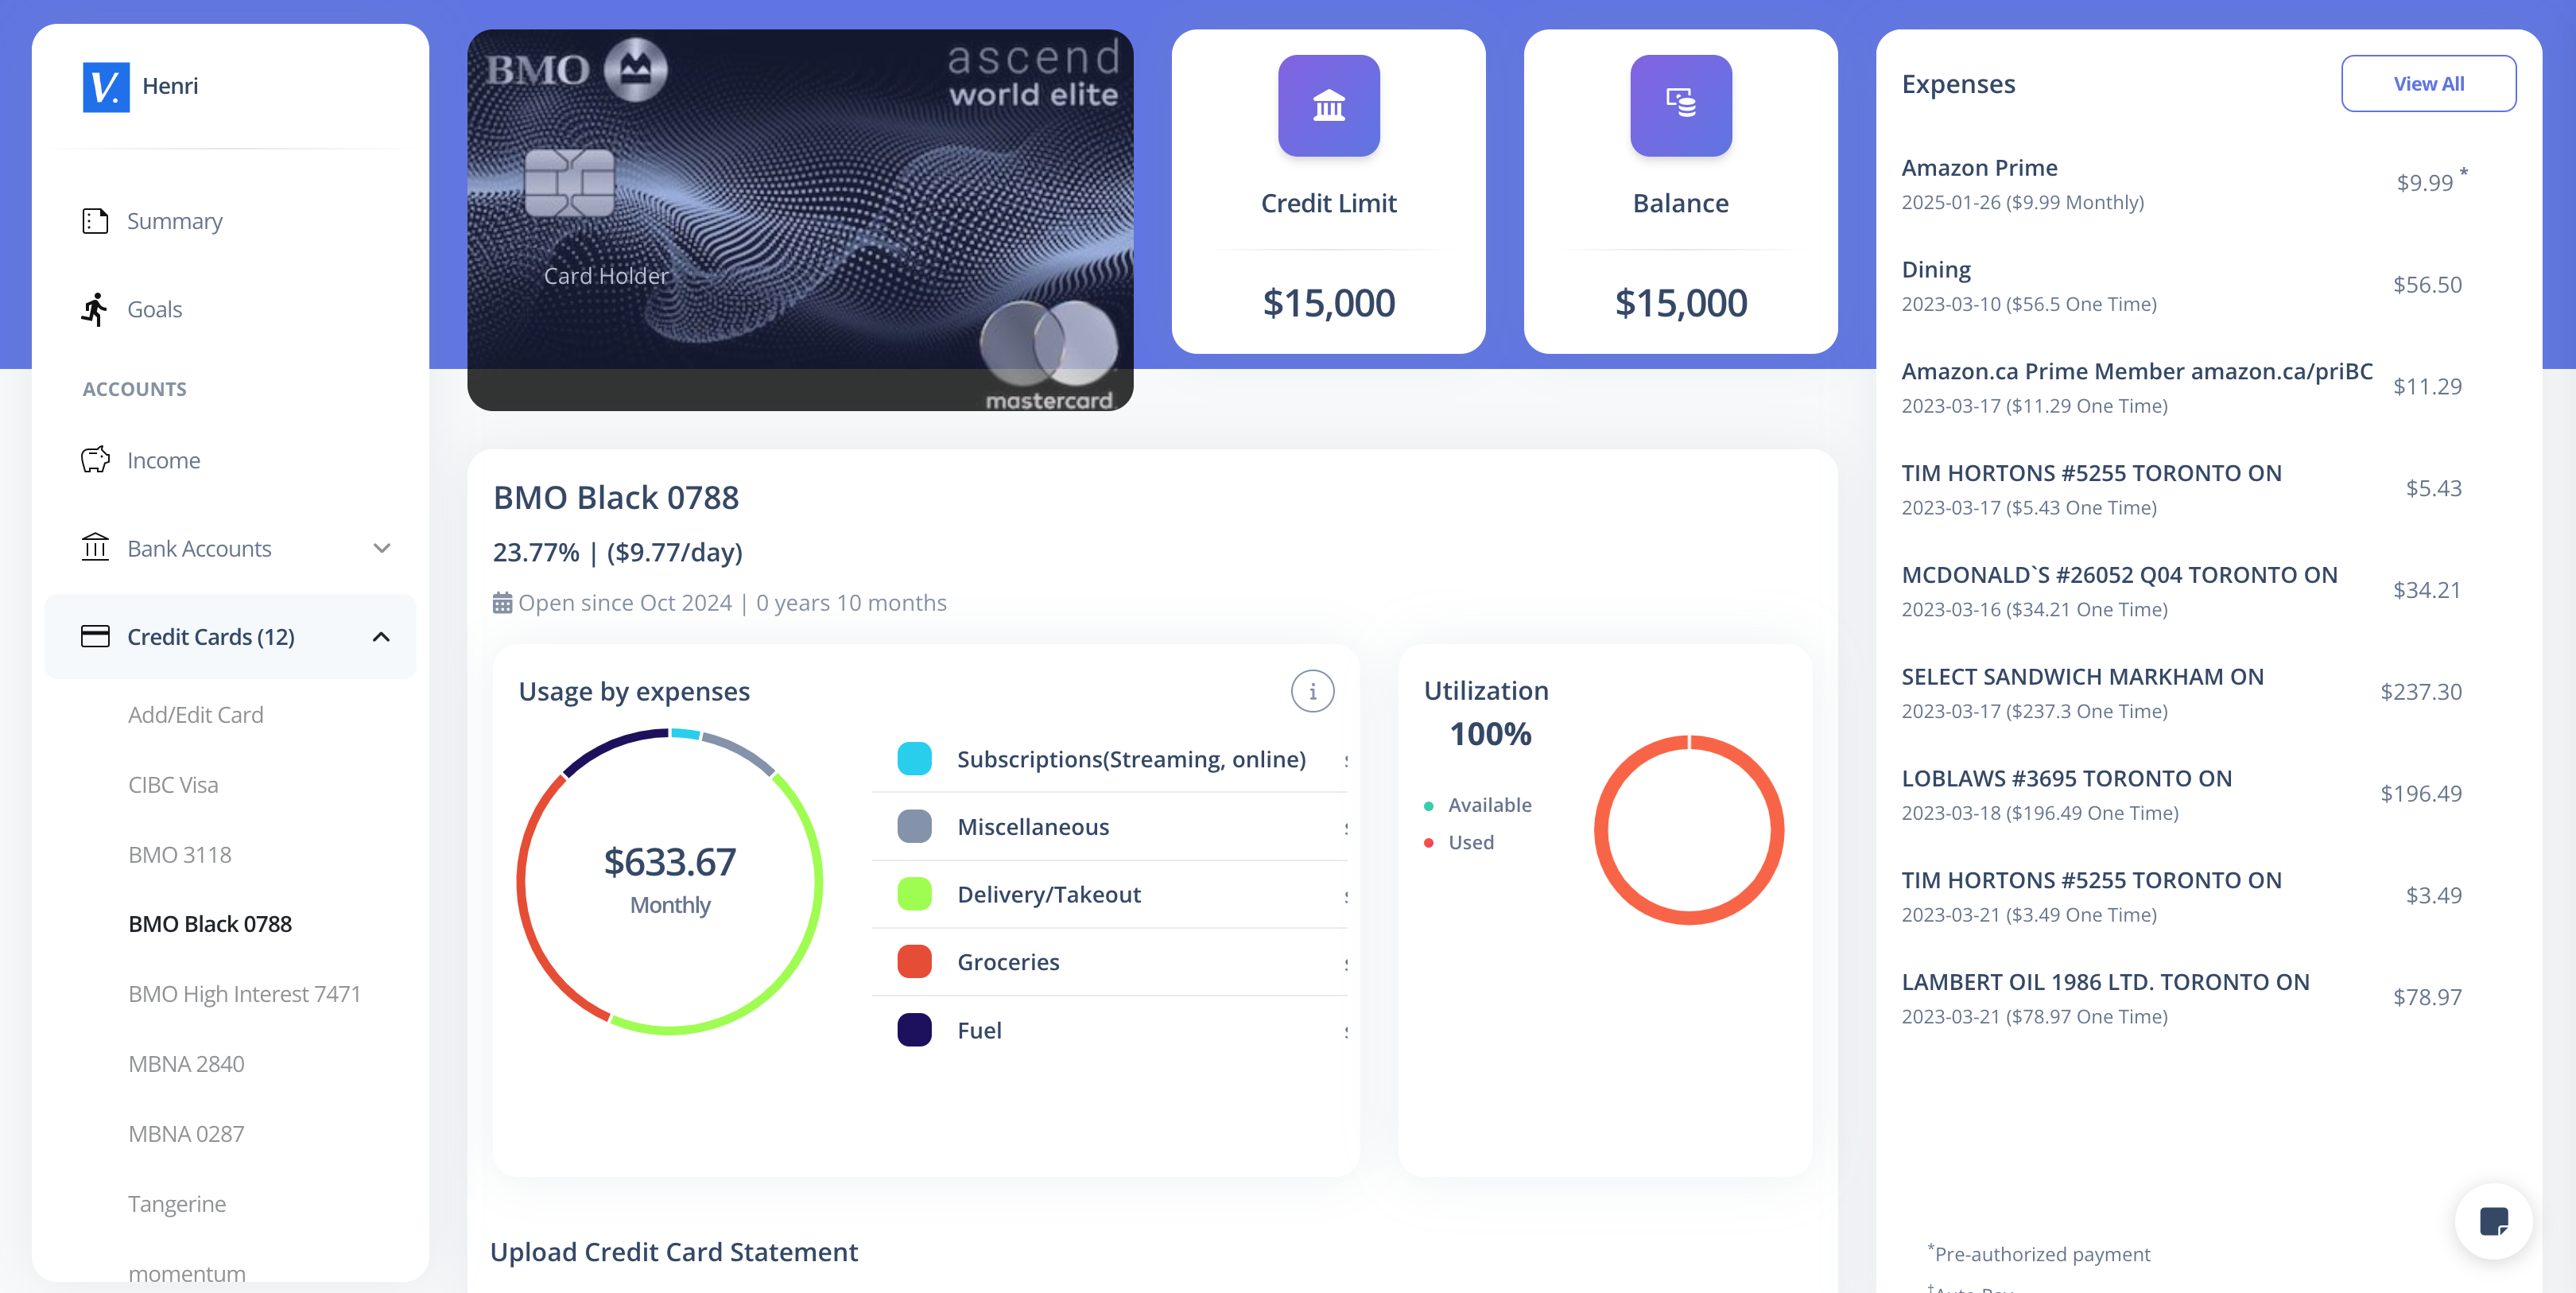Viewport: 2576px width, 1293px height.
Task: Collapse the Credit Cards chevron
Action: coord(381,637)
